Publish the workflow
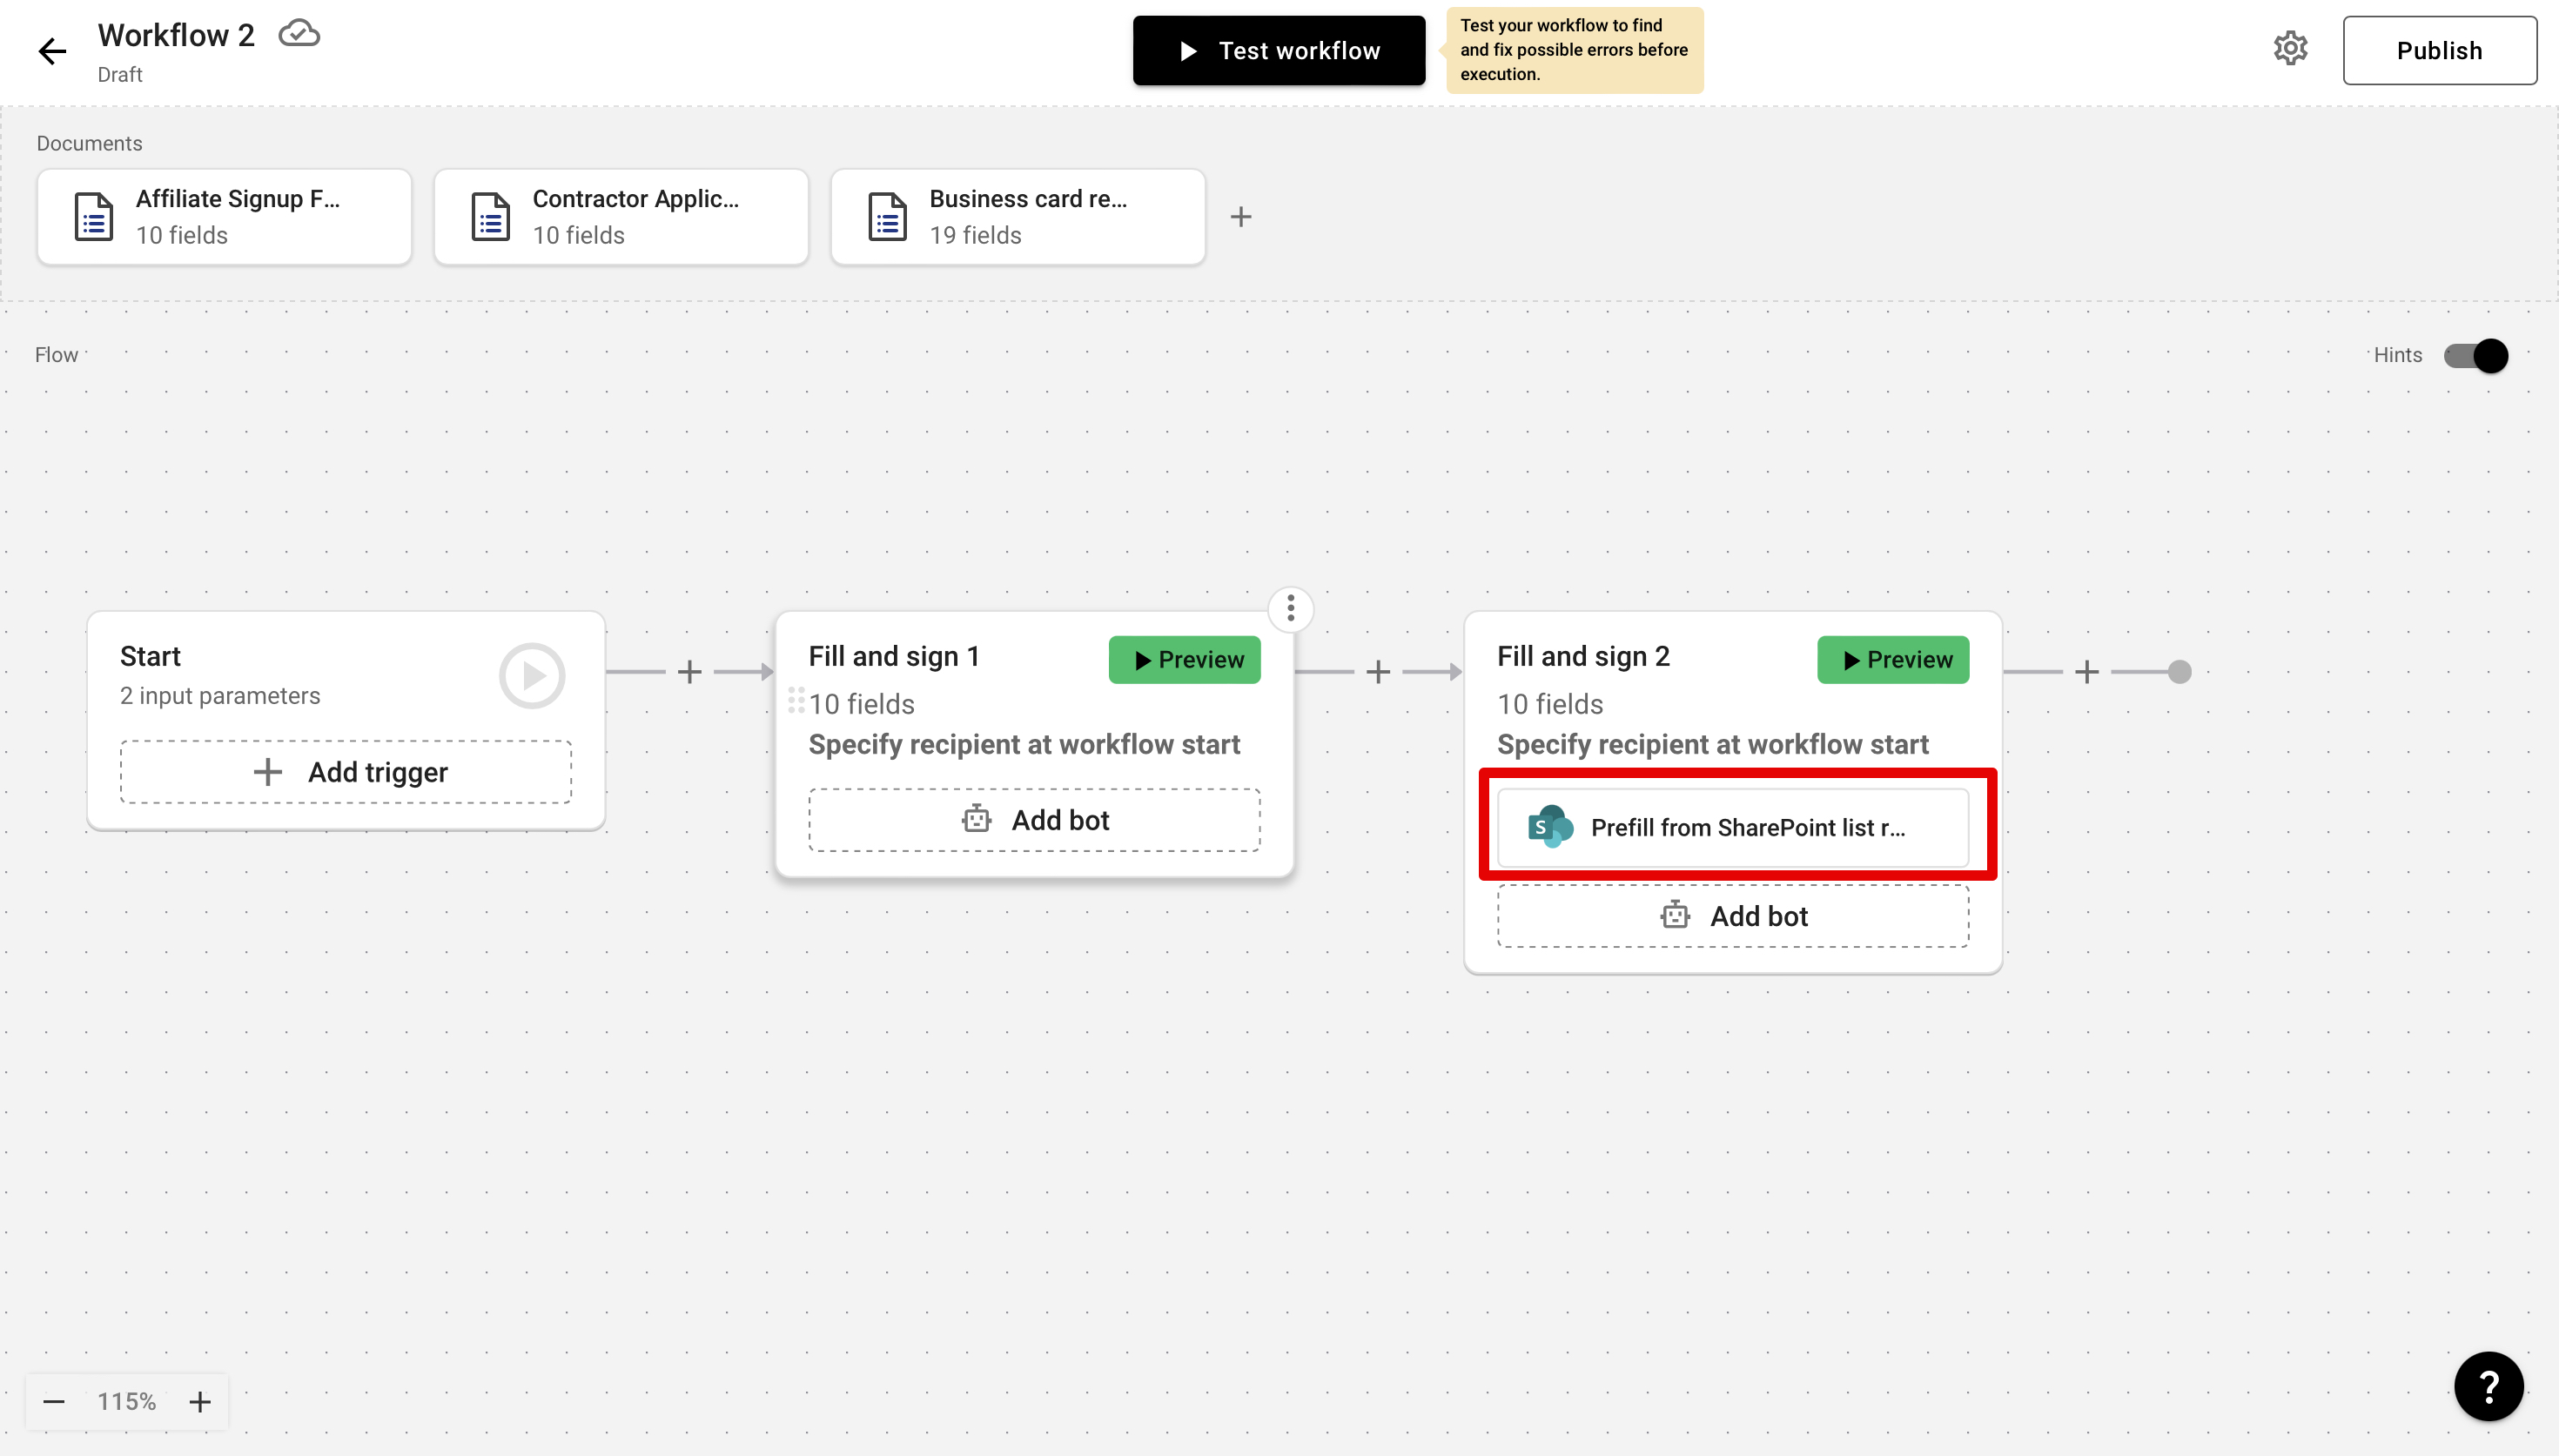This screenshot has width=2559, height=1456. click(2439, 51)
